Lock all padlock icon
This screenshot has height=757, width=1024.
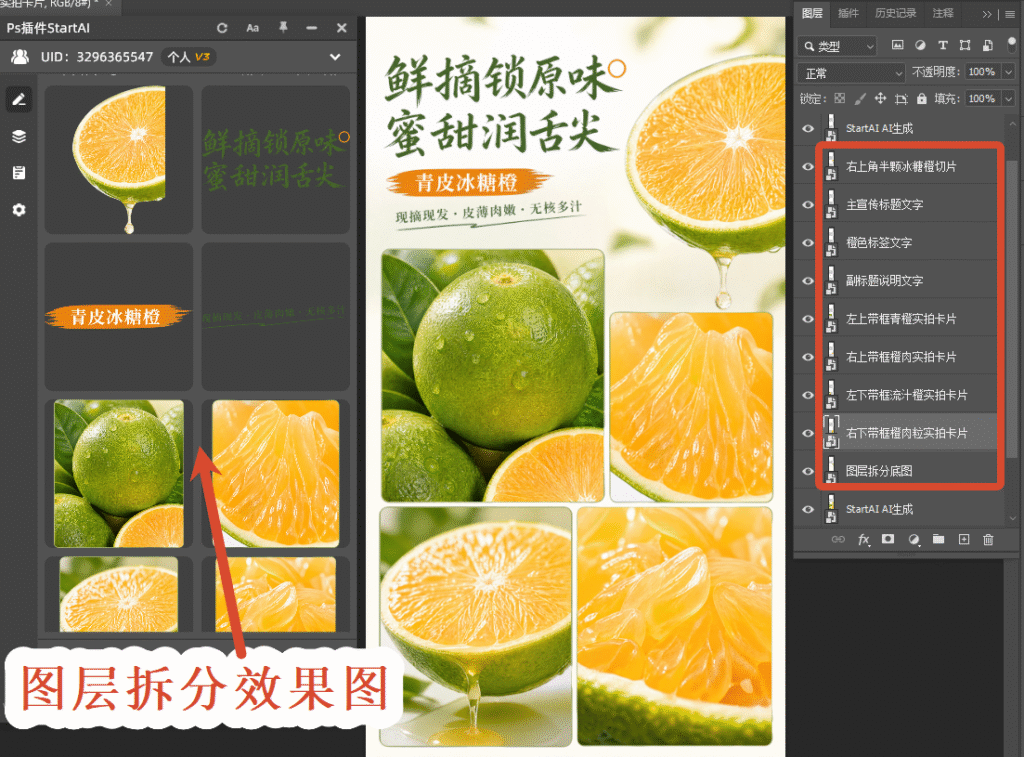[921, 99]
